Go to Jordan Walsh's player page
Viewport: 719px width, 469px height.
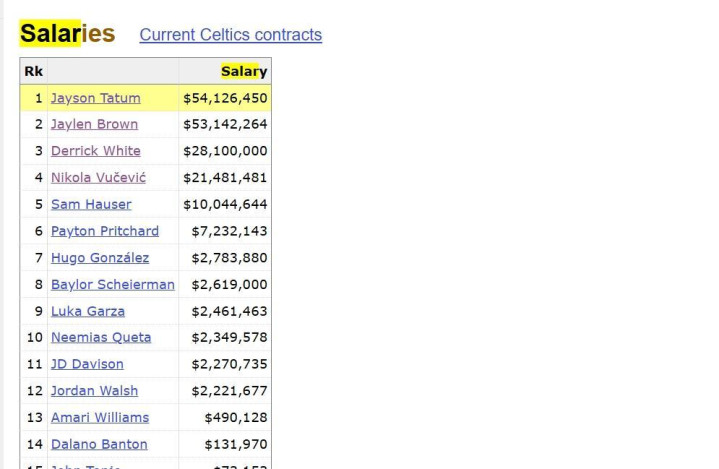[x=94, y=391]
